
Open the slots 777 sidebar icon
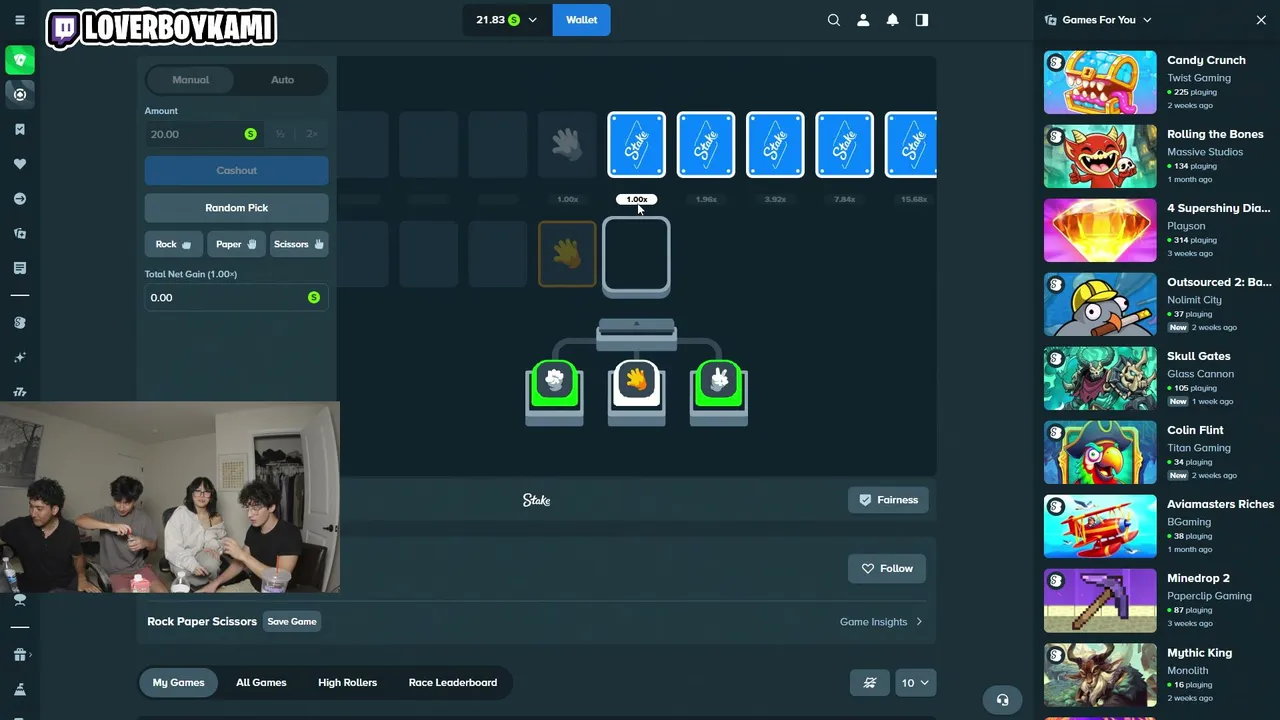point(20,392)
